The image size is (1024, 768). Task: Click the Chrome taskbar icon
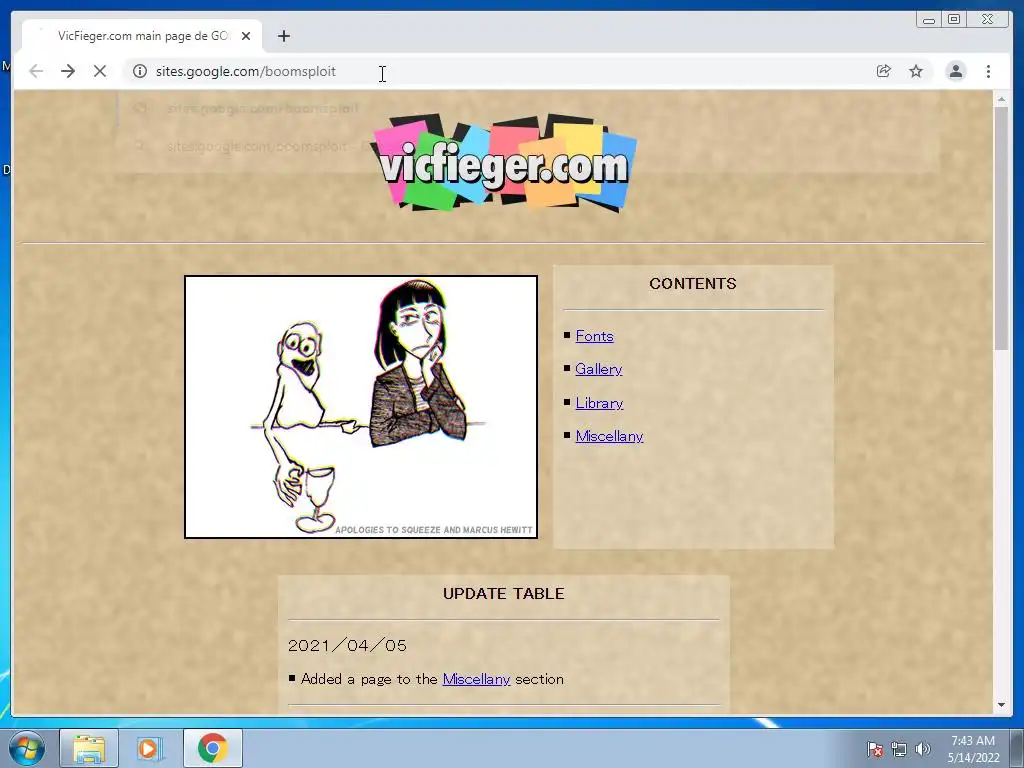point(212,748)
